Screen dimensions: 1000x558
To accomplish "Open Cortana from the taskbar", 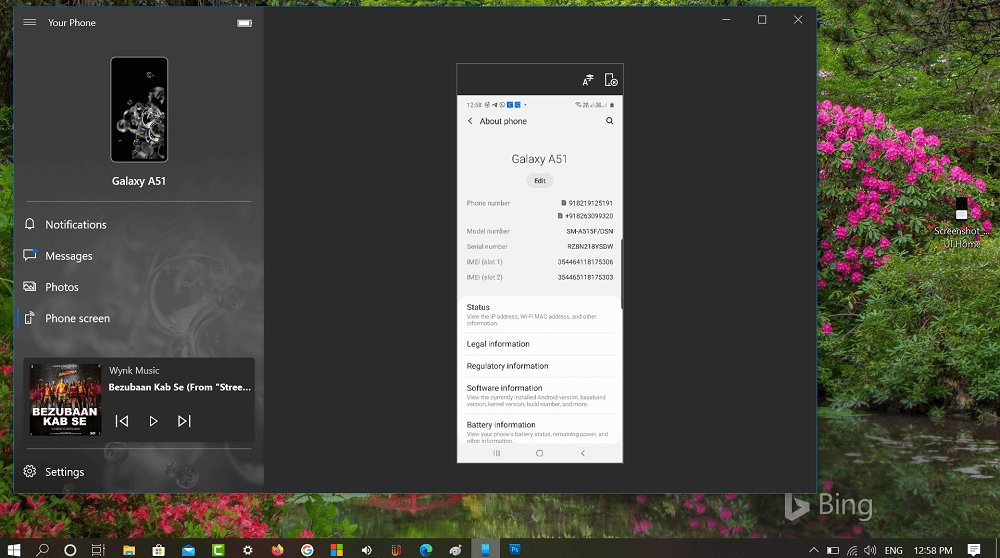I will (70, 550).
